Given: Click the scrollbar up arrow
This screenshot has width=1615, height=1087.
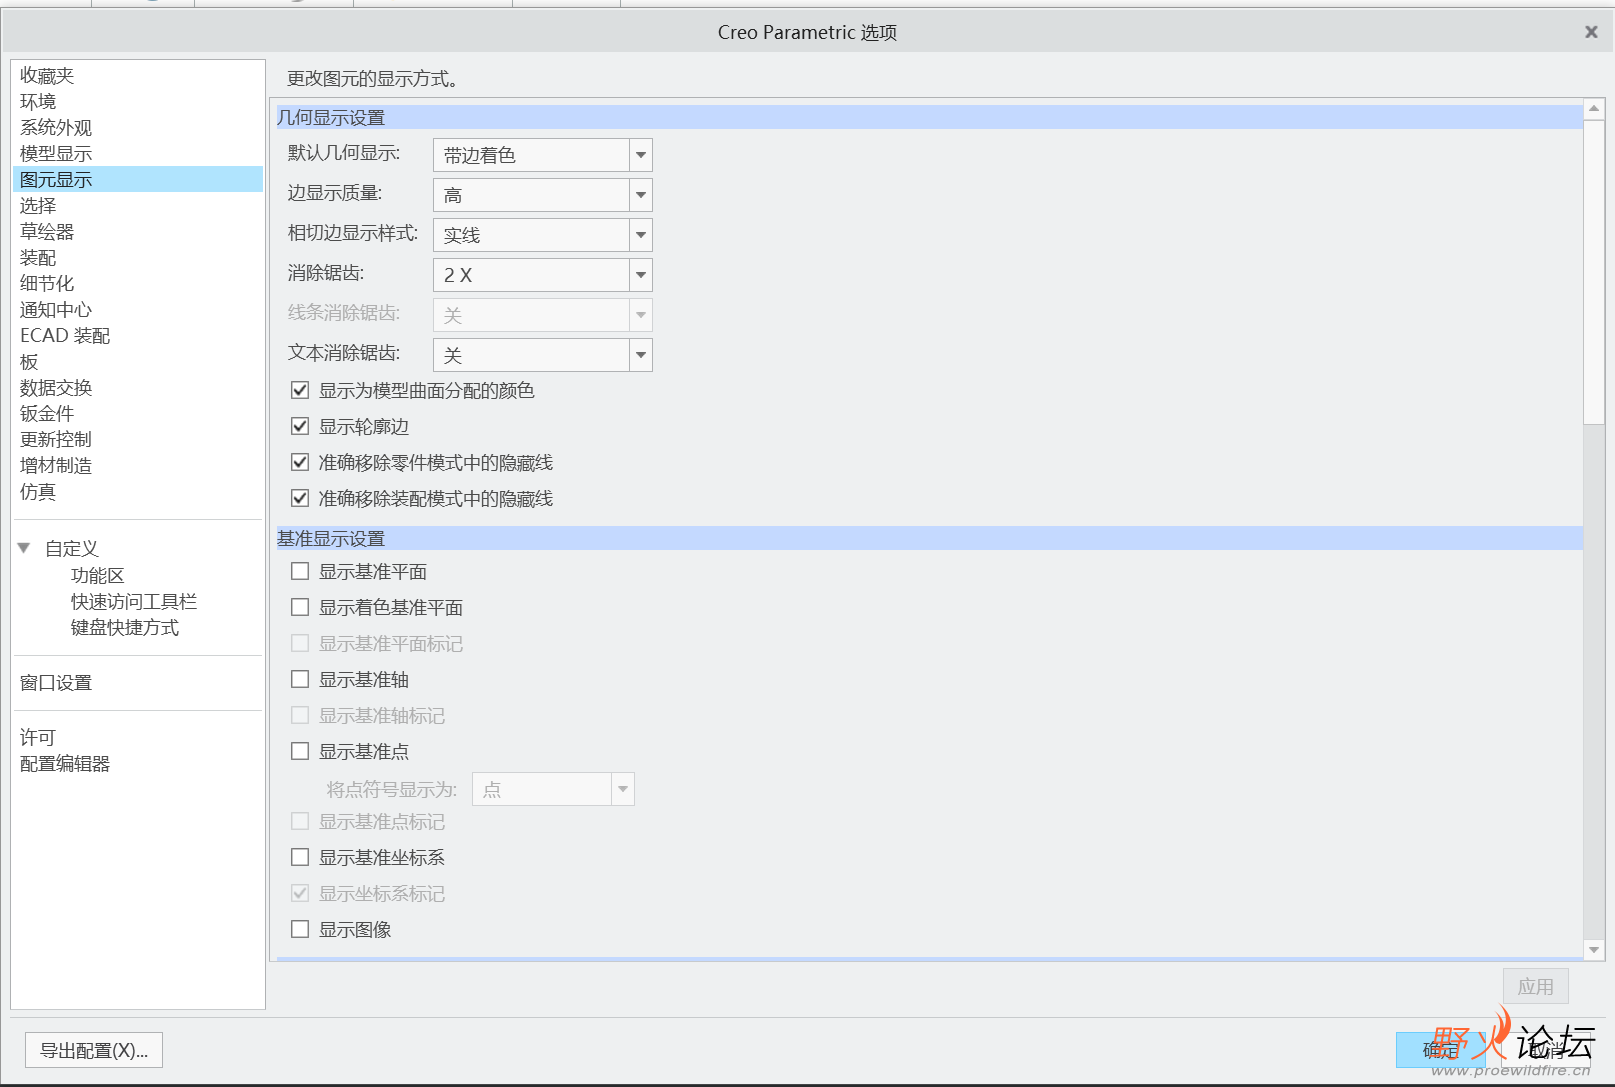Looking at the screenshot, I should coord(1594,108).
